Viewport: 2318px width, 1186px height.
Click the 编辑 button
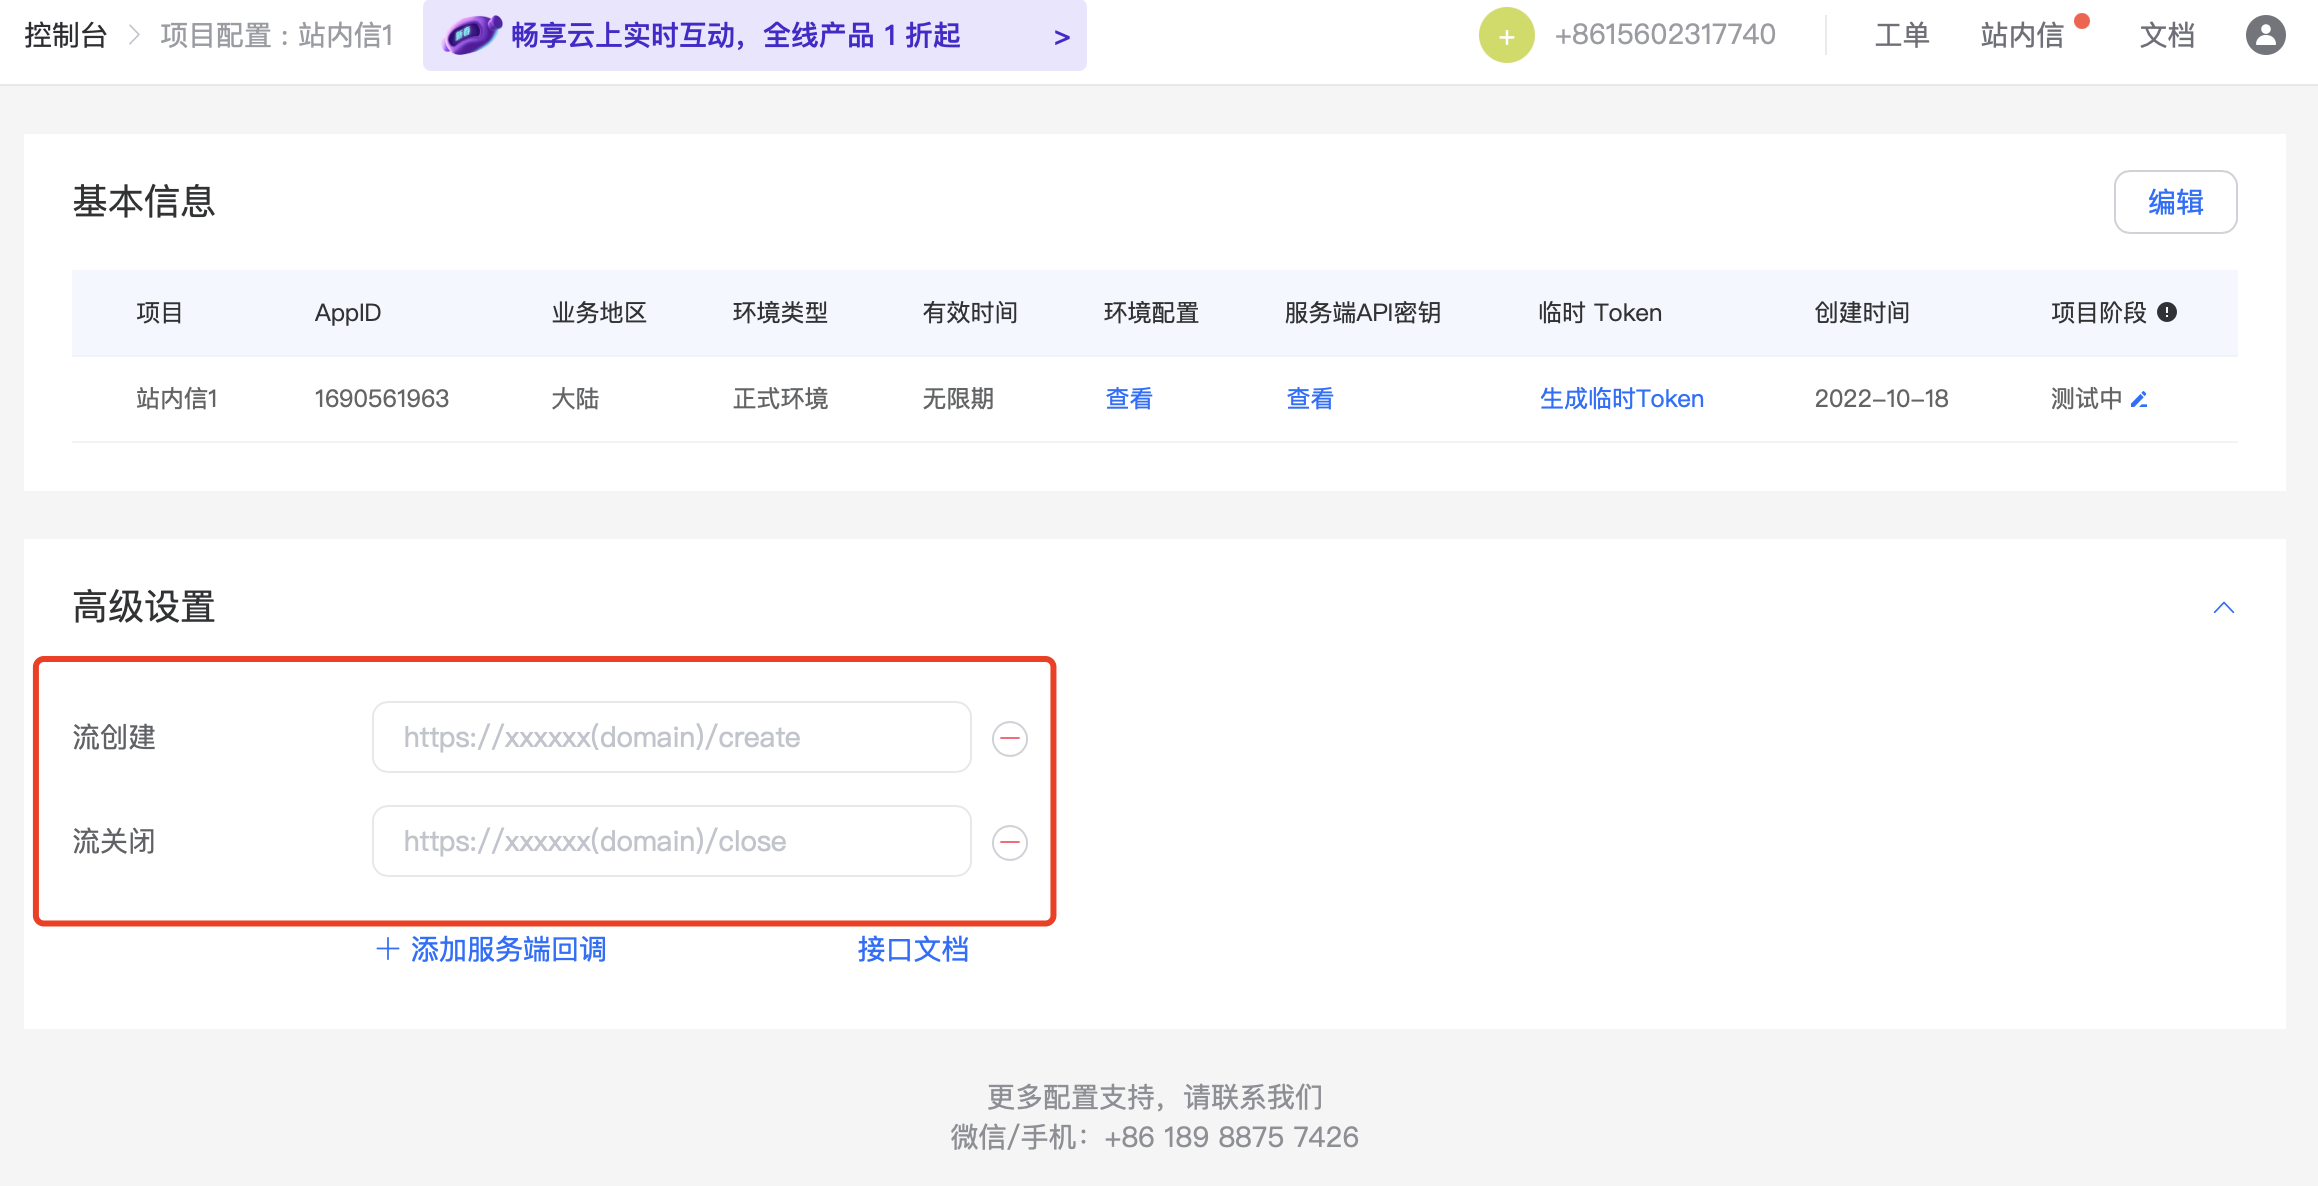coord(2175,202)
